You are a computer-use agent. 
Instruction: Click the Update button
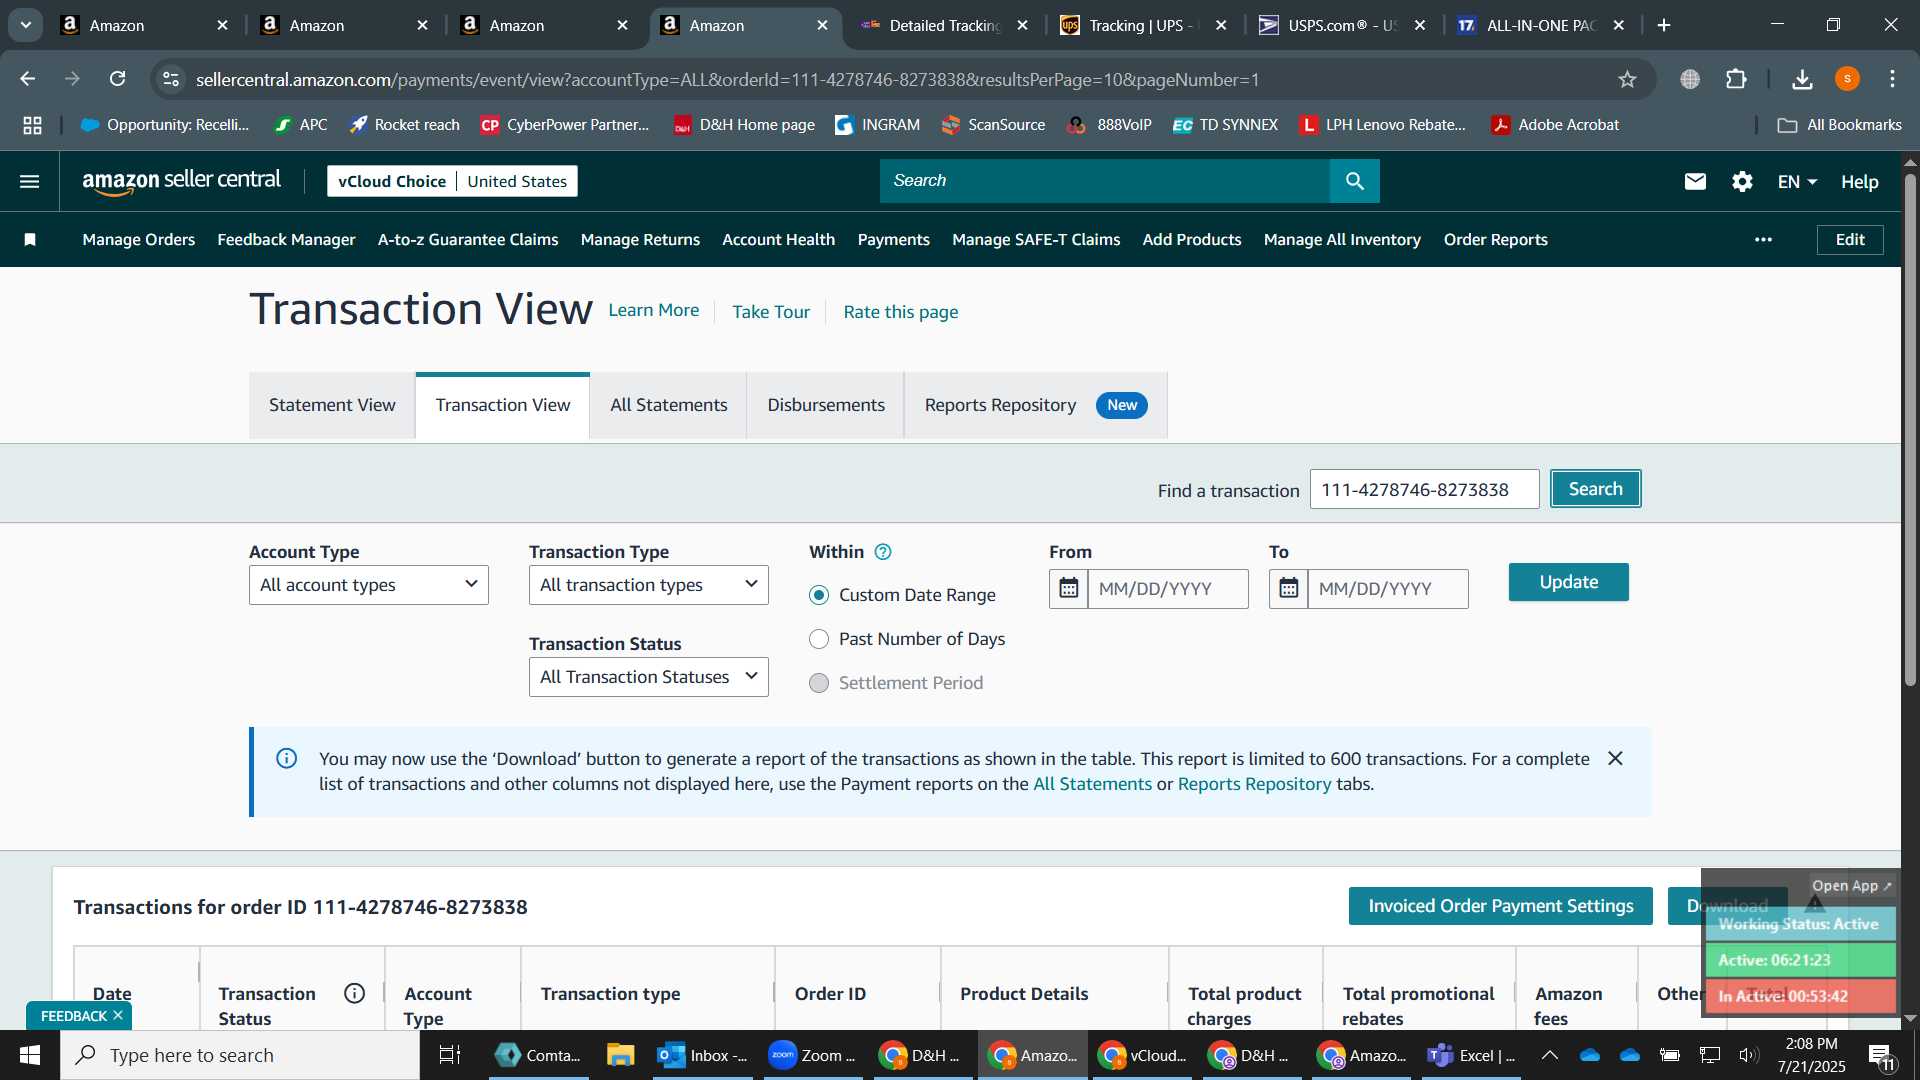coord(1569,582)
